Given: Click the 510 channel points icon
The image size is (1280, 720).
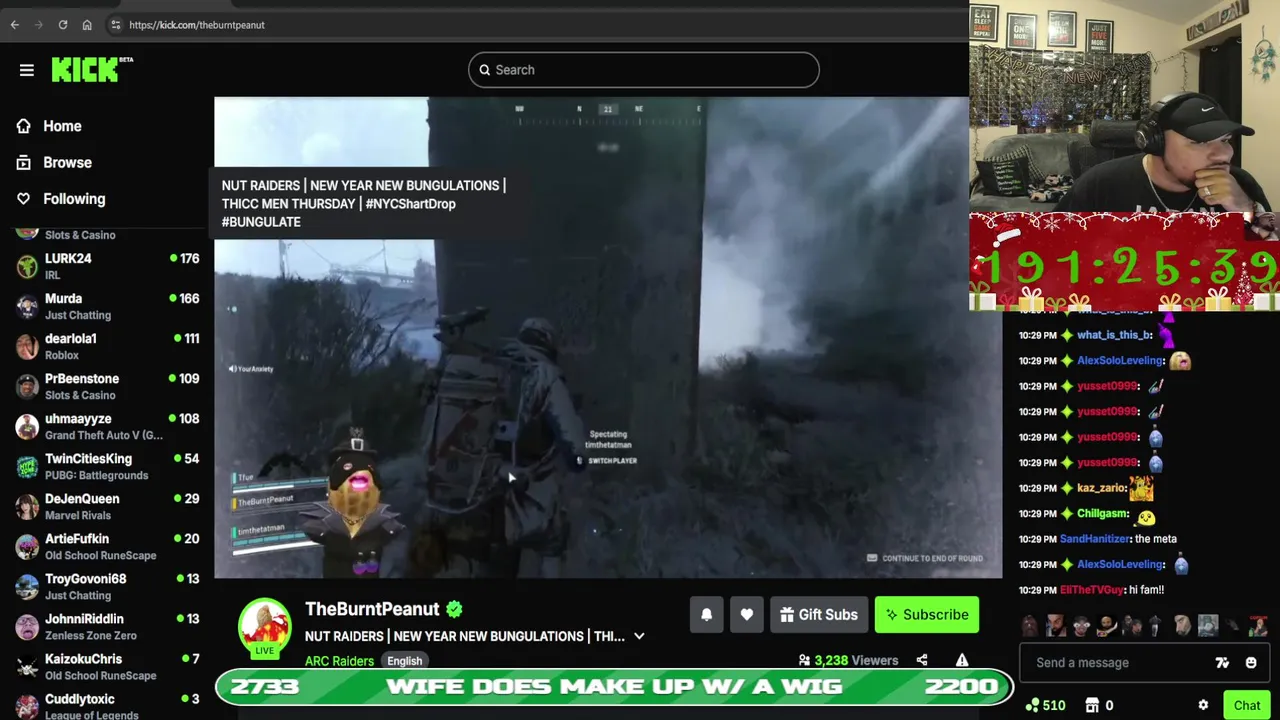Looking at the screenshot, I should [x=1033, y=705].
